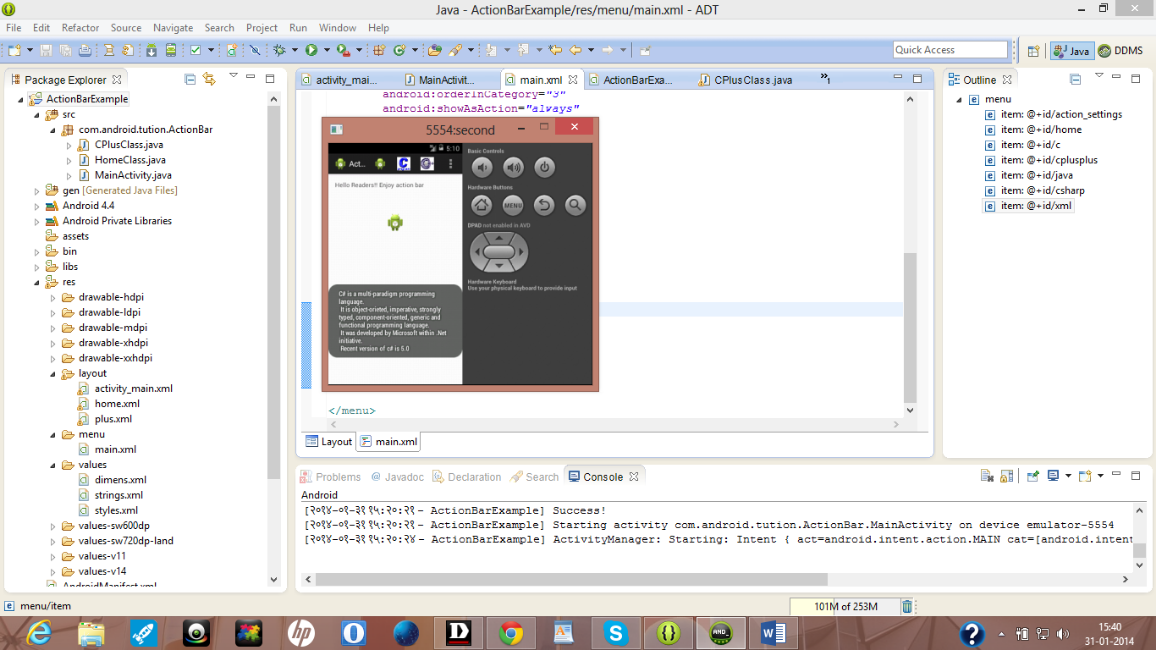Image resolution: width=1156 pixels, height=650 pixels.
Task: Select item @+id/csharp in Outline
Action: [x=1034, y=190]
